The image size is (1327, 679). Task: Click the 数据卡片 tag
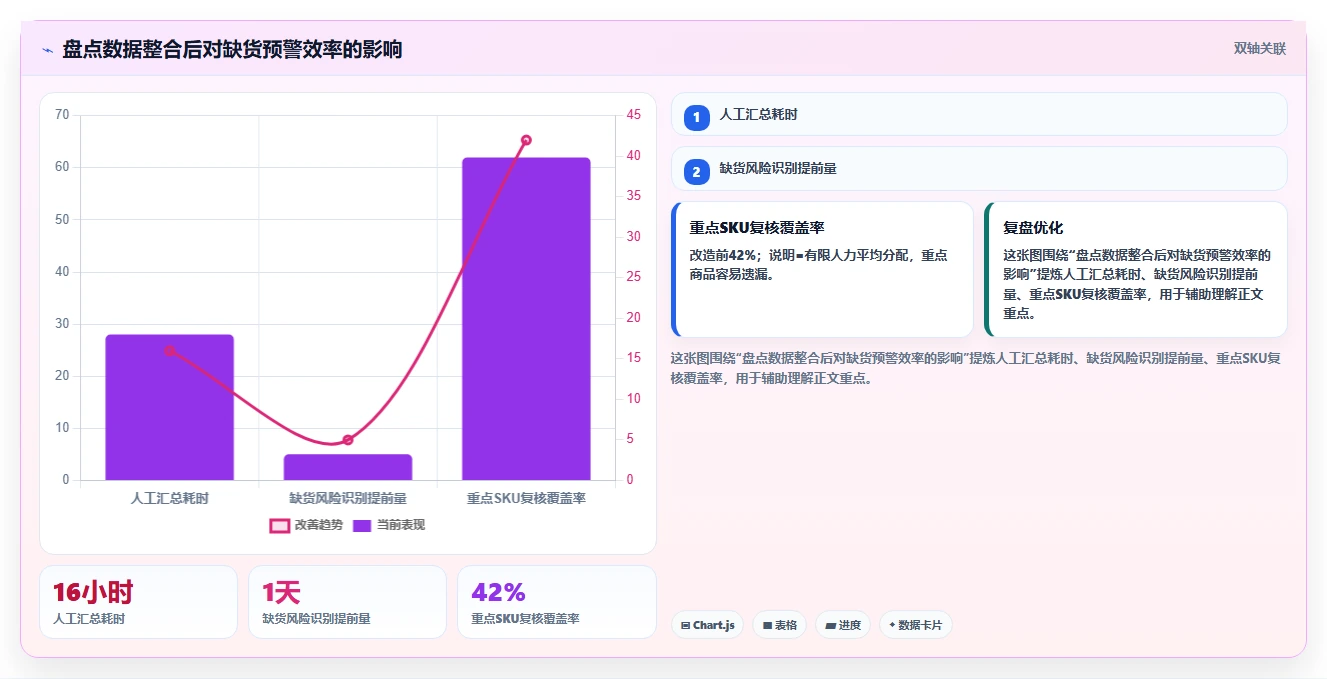tap(915, 625)
